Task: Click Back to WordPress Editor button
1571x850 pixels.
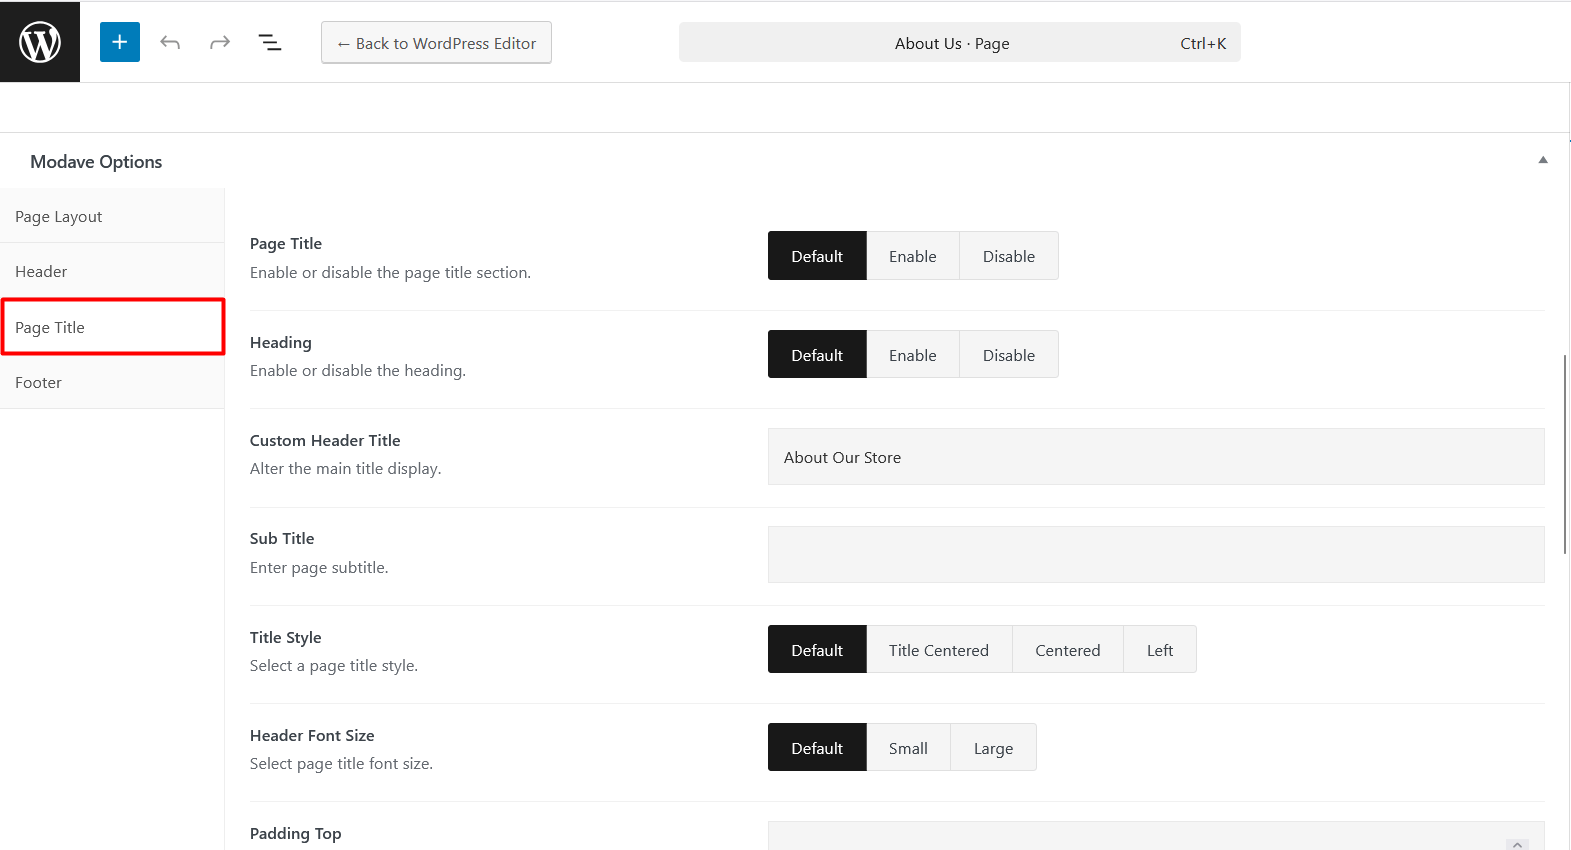Action: pyautogui.click(x=436, y=43)
